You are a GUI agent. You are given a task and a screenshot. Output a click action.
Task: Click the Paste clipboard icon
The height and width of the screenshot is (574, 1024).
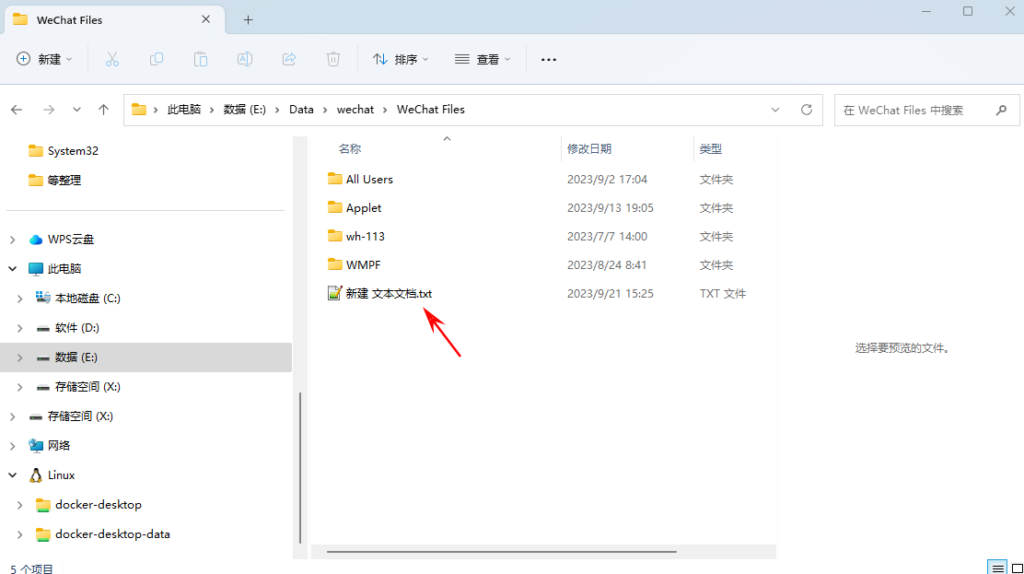pos(200,59)
